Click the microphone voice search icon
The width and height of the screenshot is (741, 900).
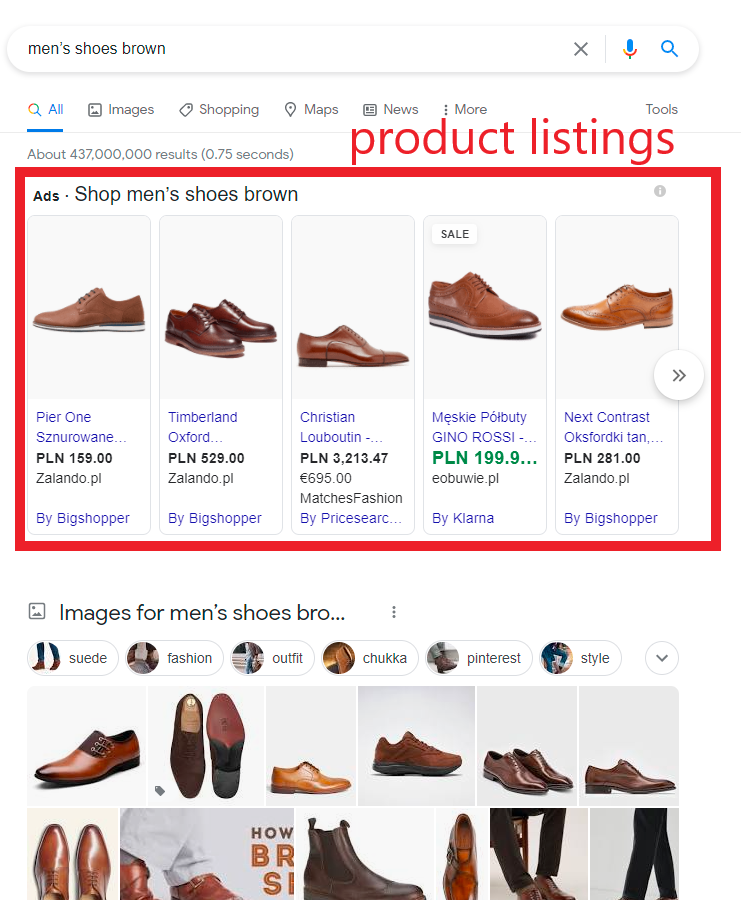click(x=629, y=49)
